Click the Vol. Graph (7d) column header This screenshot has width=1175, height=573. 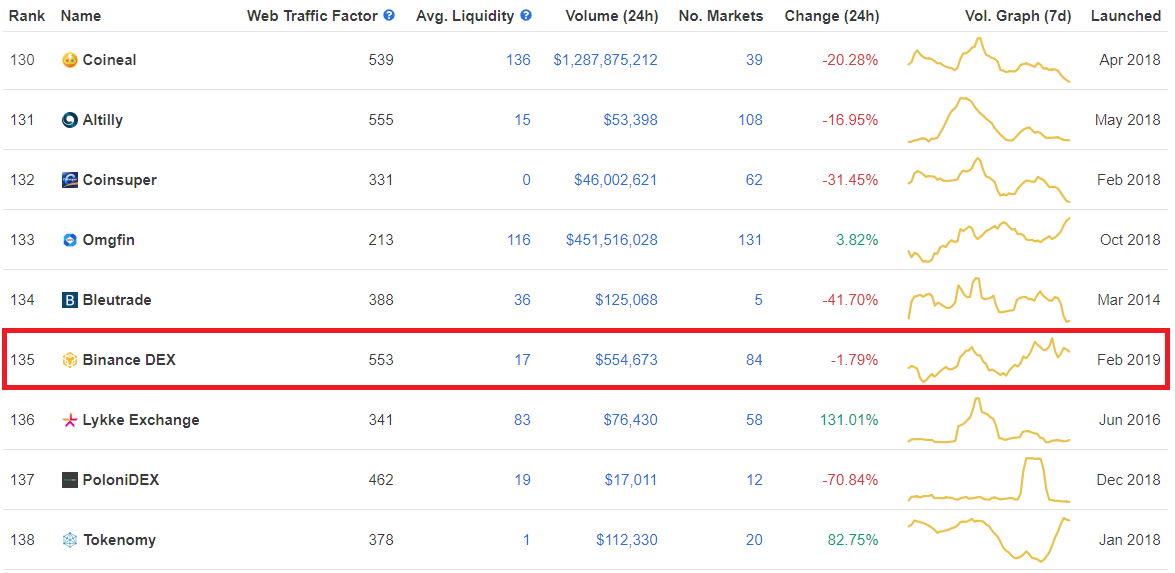click(1018, 16)
